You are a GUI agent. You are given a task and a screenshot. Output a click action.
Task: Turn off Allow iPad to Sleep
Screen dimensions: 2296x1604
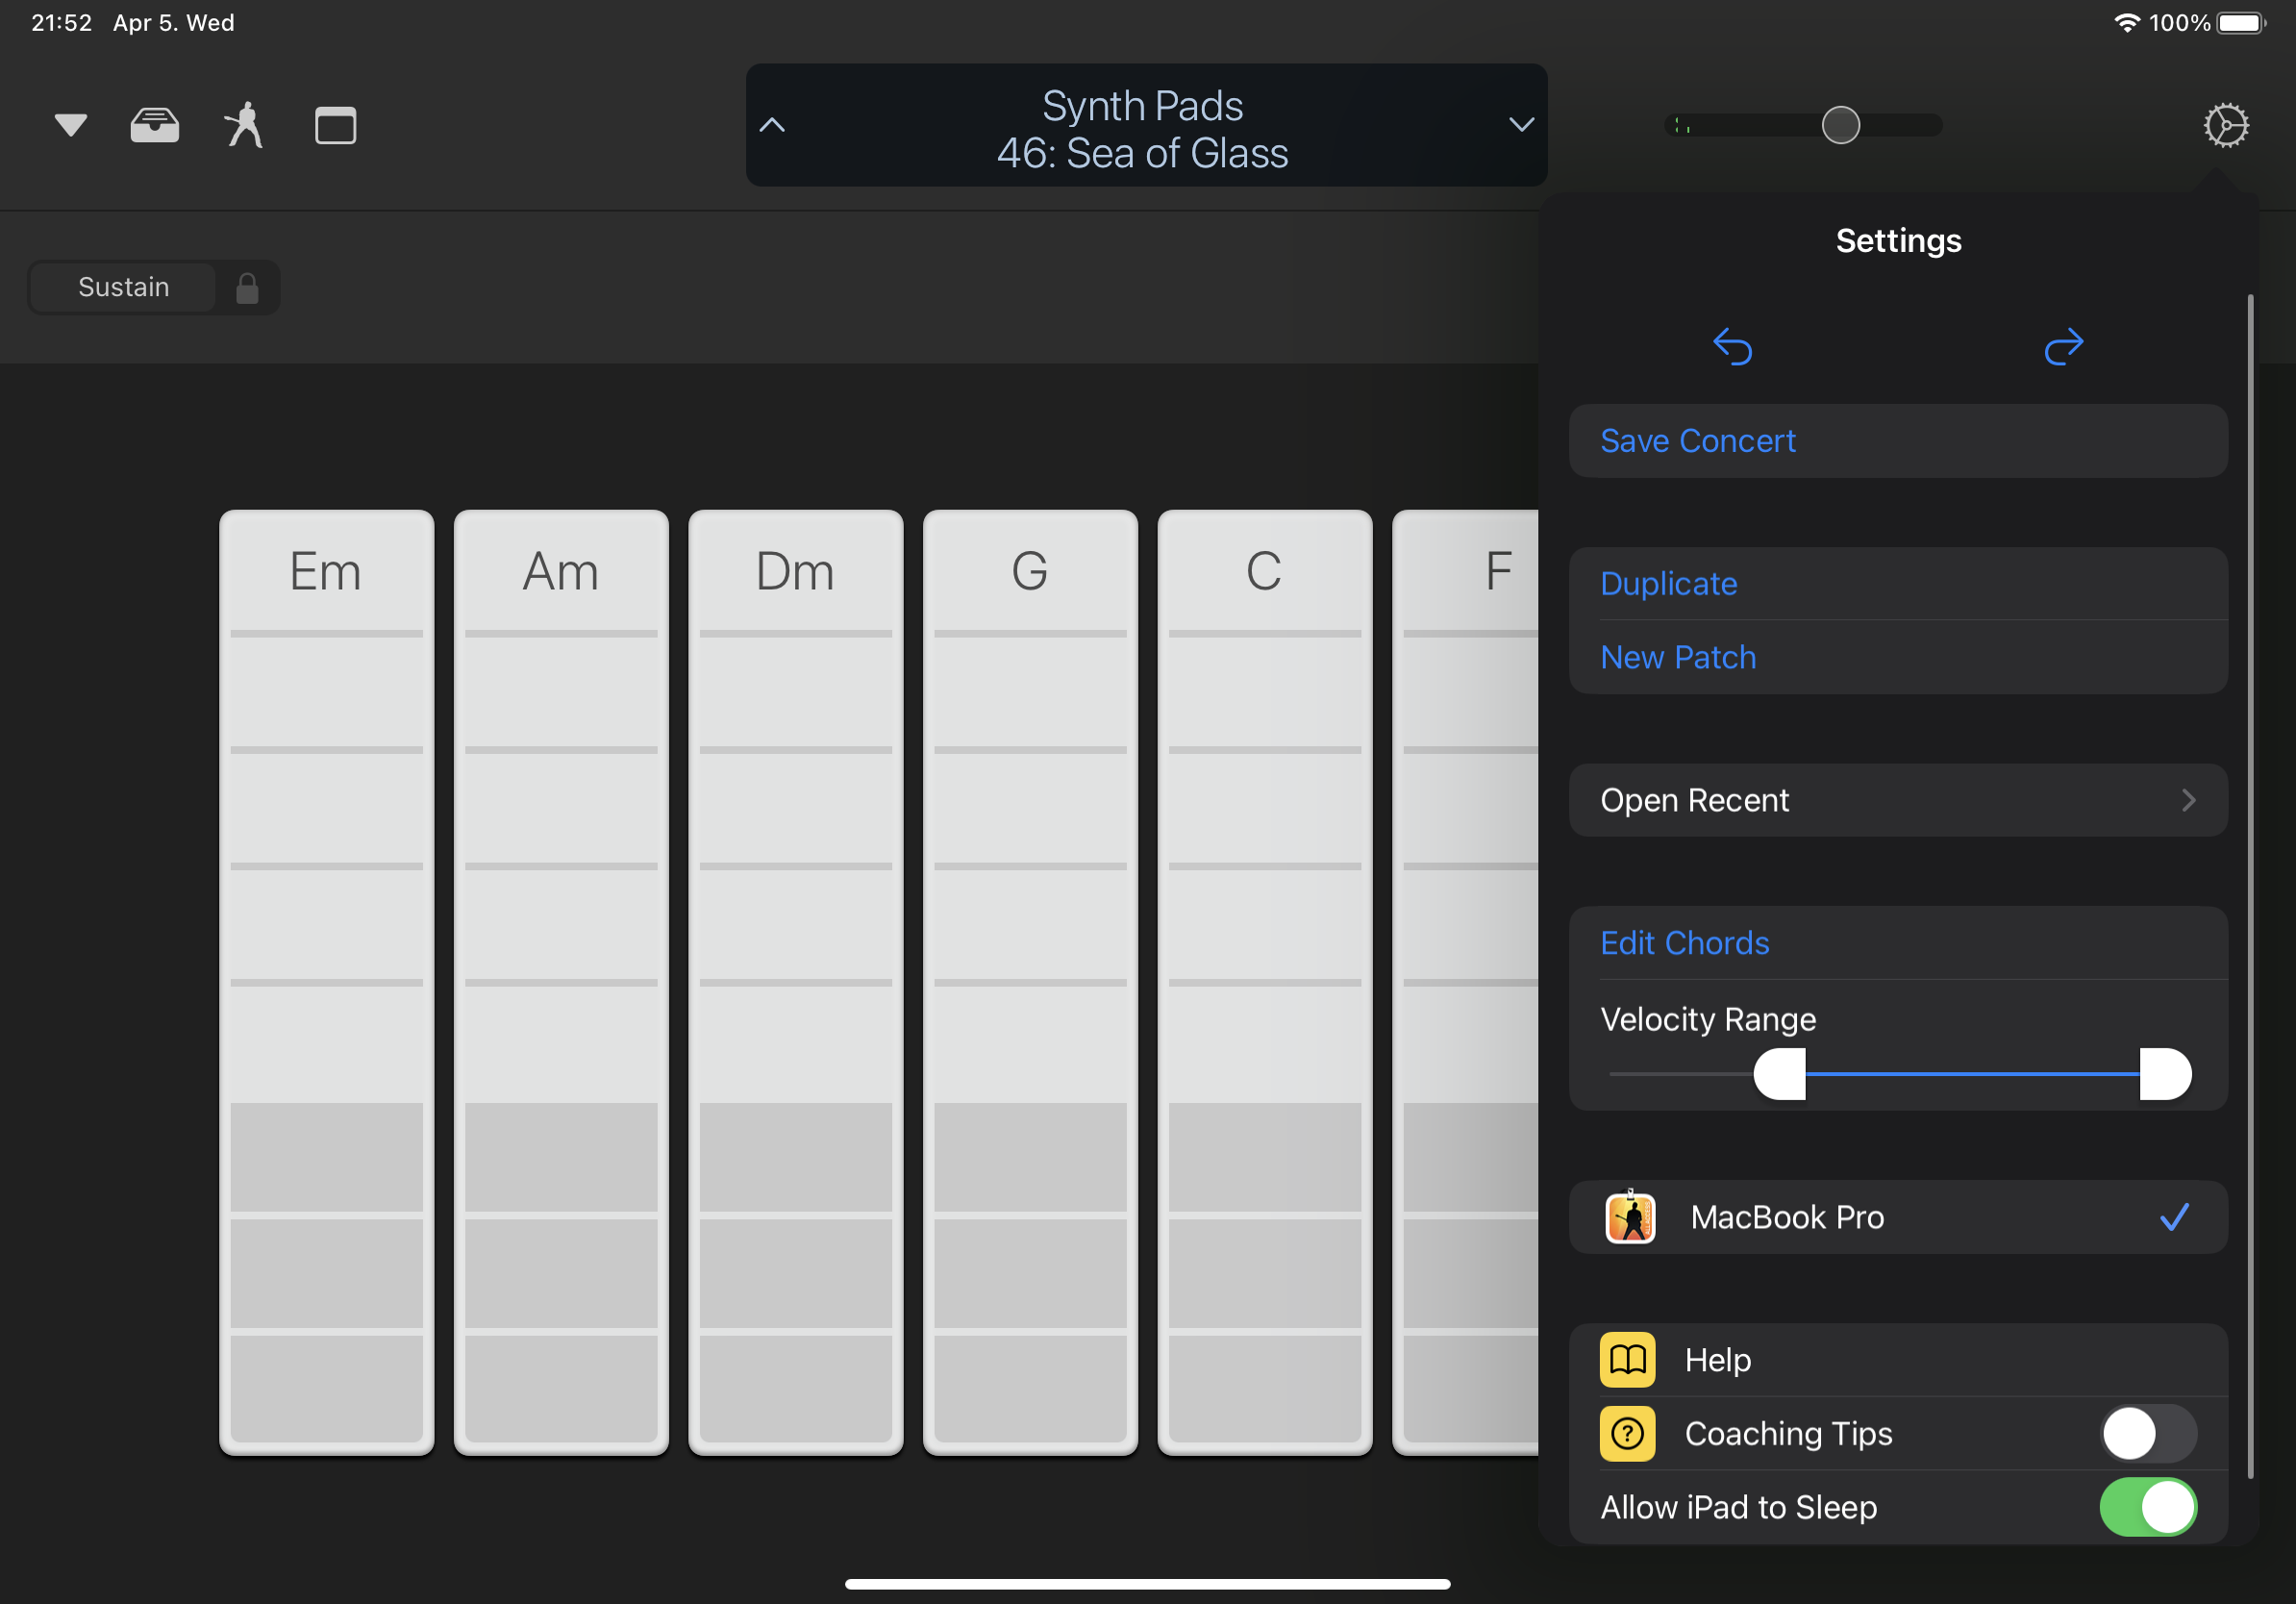(x=2147, y=1507)
